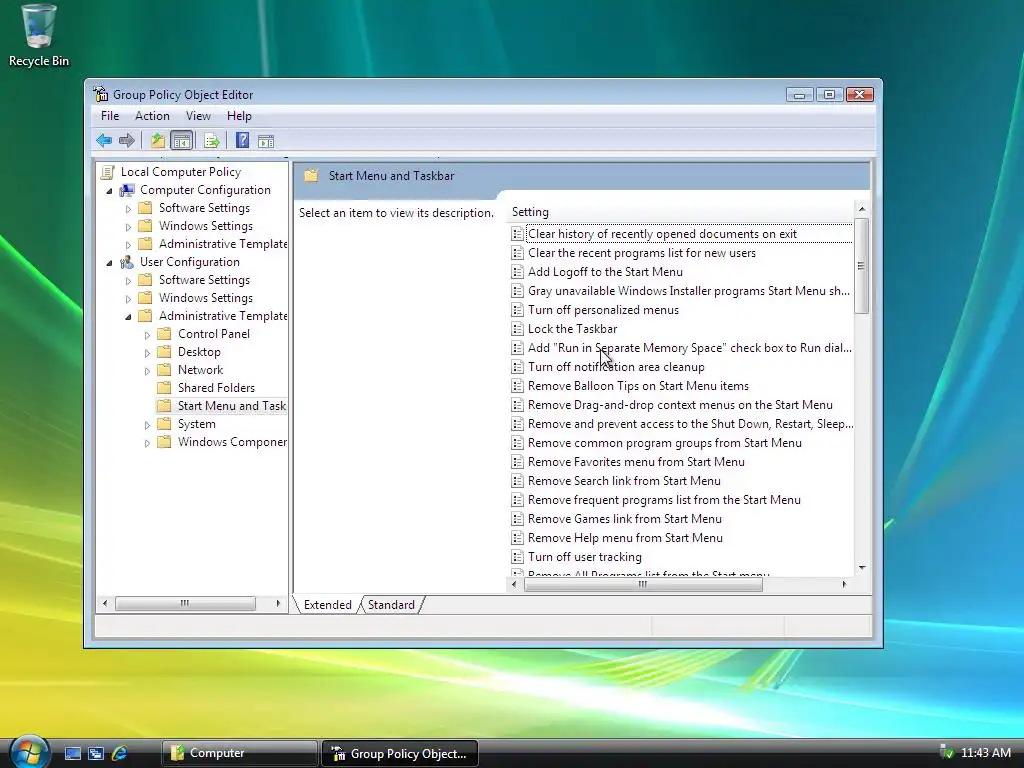Switch to the Standard tab

[x=391, y=605]
